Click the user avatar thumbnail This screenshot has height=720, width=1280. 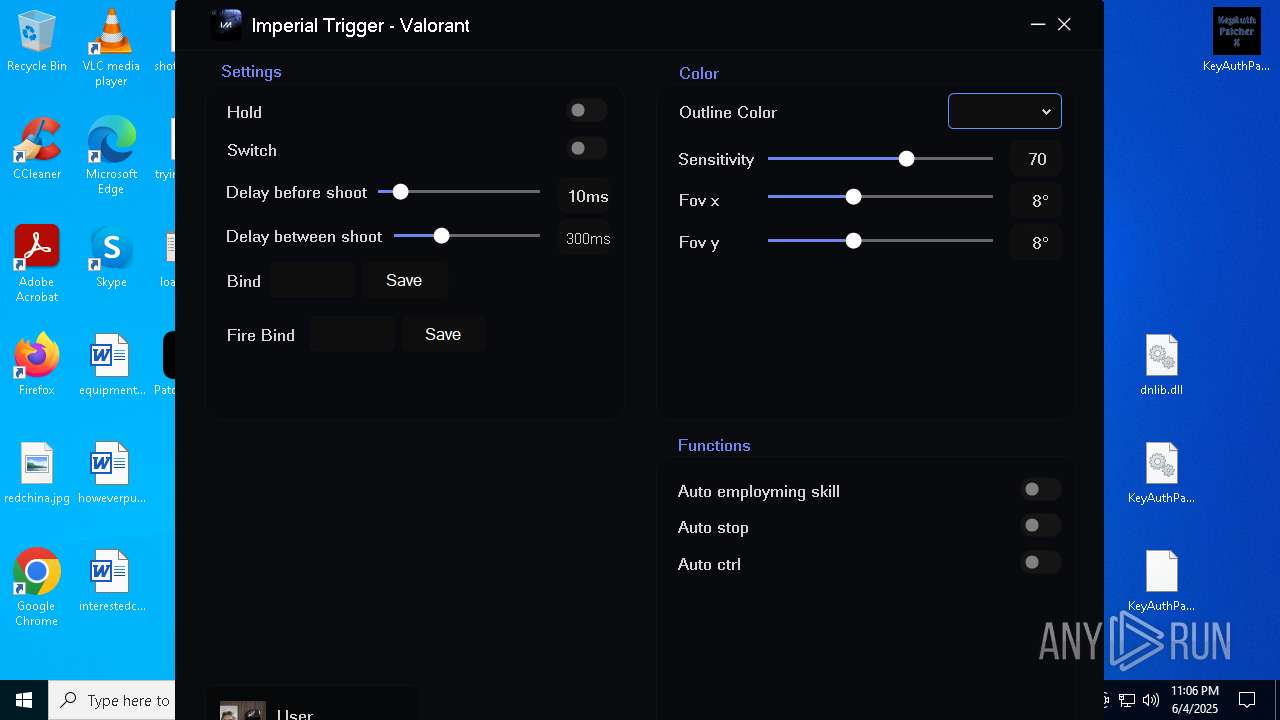click(x=243, y=711)
